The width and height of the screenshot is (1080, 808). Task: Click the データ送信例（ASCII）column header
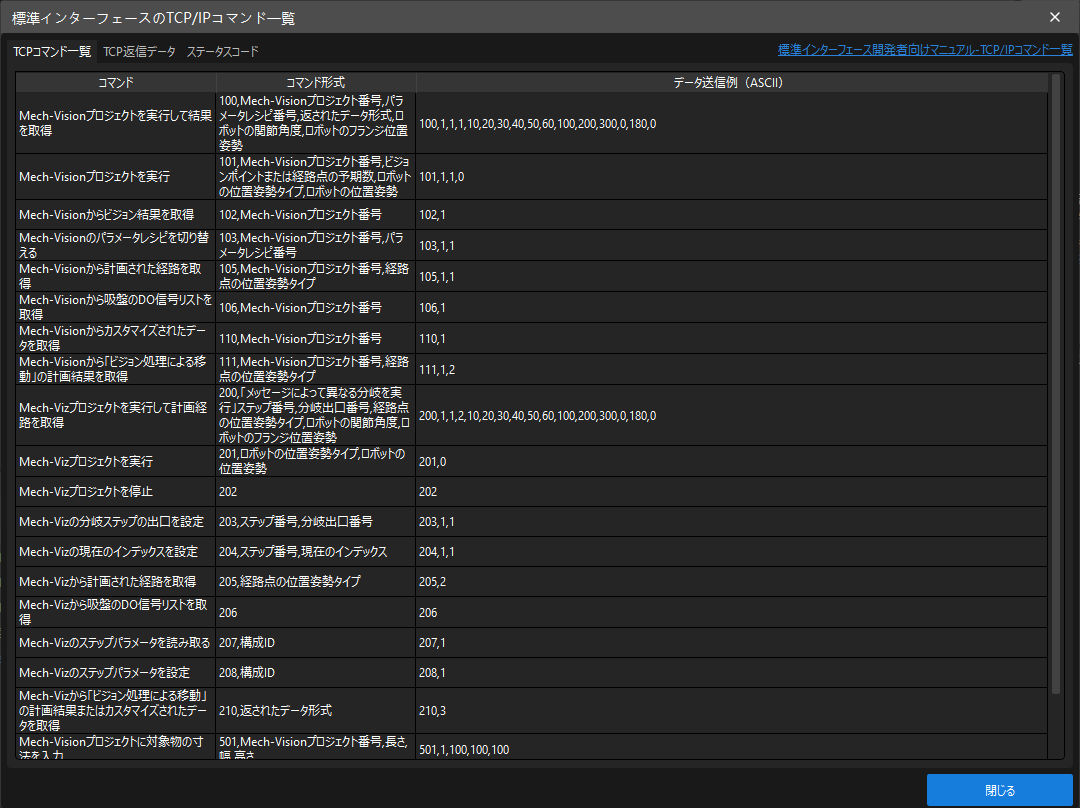pos(727,82)
